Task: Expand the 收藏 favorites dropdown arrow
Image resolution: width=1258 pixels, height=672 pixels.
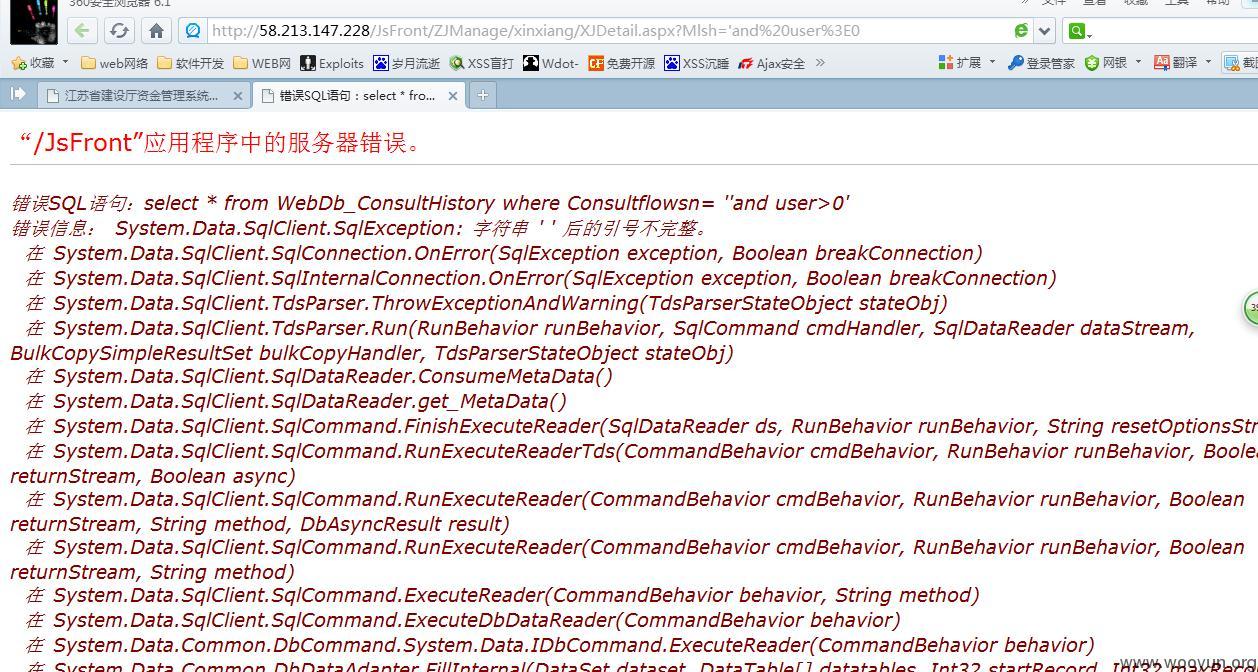Action: coord(66,62)
